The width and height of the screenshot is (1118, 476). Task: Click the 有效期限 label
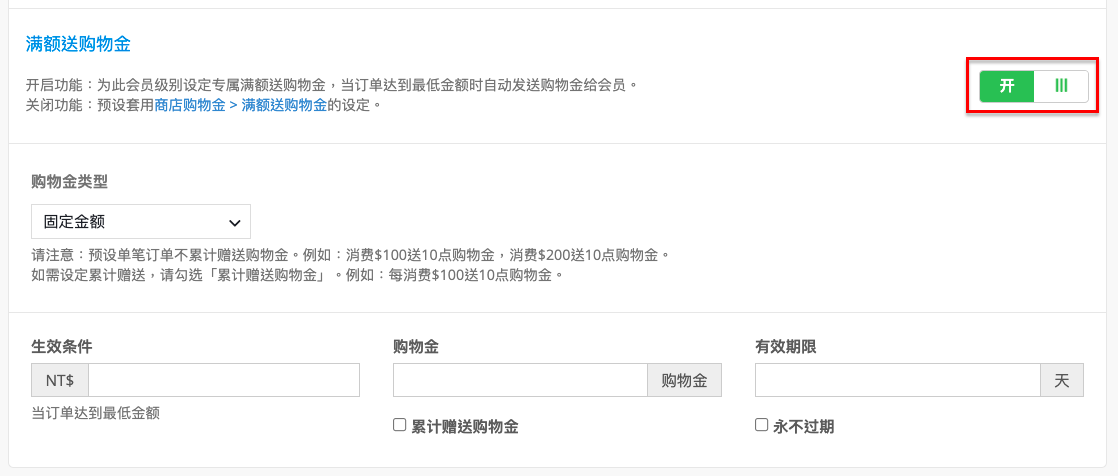[x=786, y=347]
